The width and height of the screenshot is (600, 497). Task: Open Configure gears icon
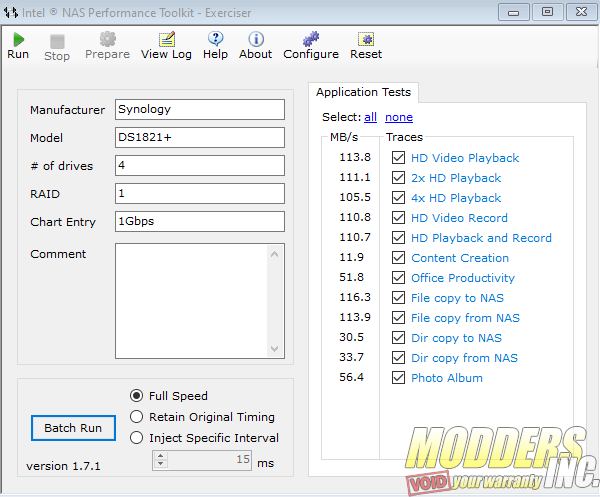click(x=311, y=39)
